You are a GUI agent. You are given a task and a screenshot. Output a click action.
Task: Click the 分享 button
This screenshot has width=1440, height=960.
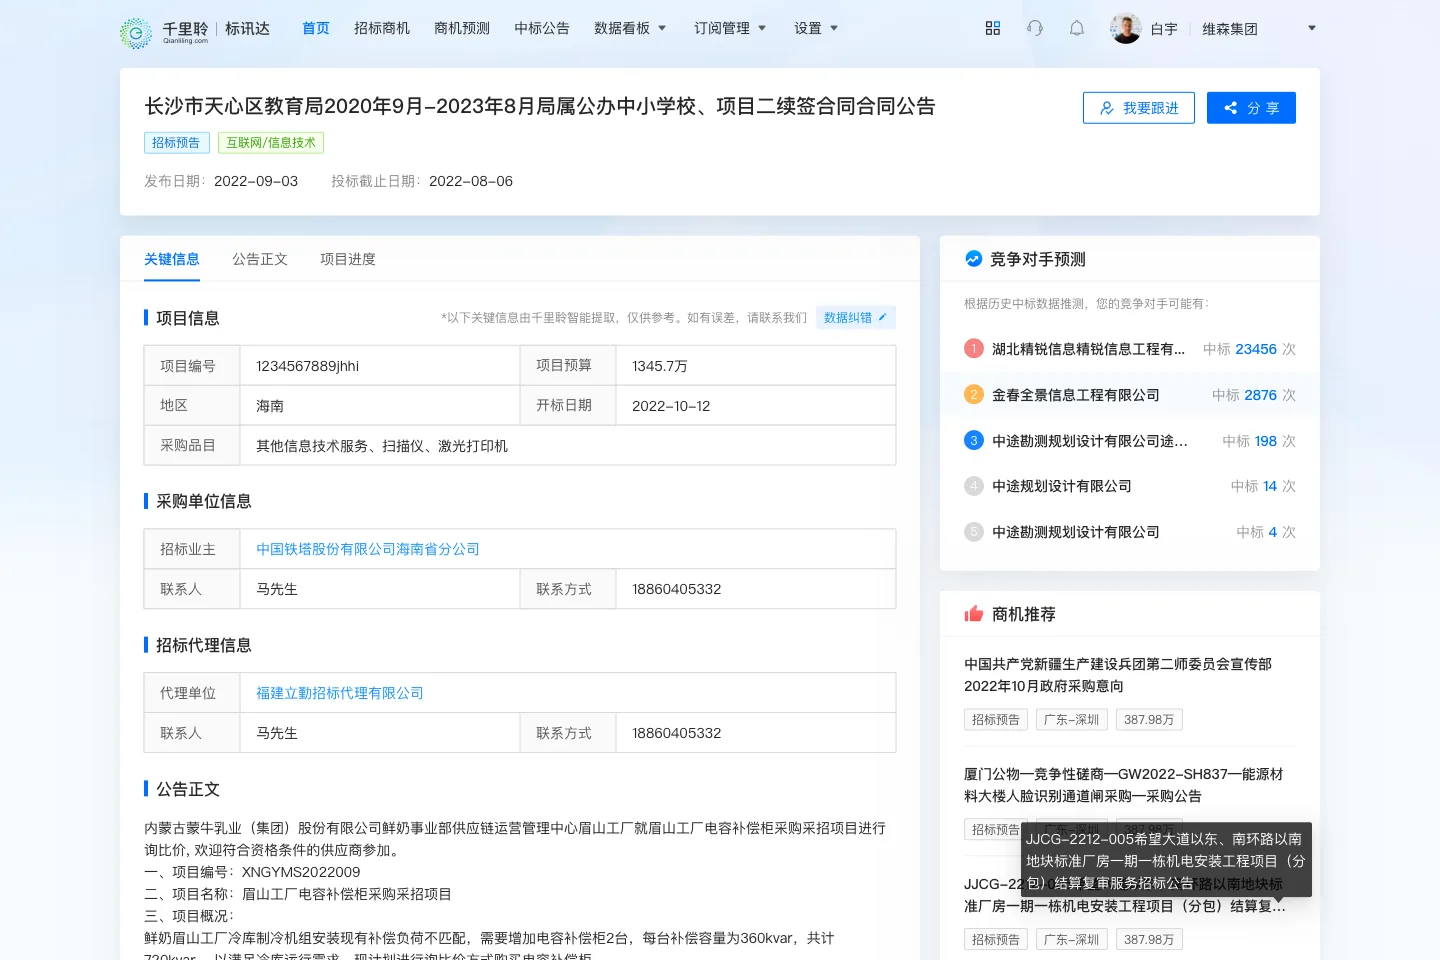pyautogui.click(x=1251, y=108)
